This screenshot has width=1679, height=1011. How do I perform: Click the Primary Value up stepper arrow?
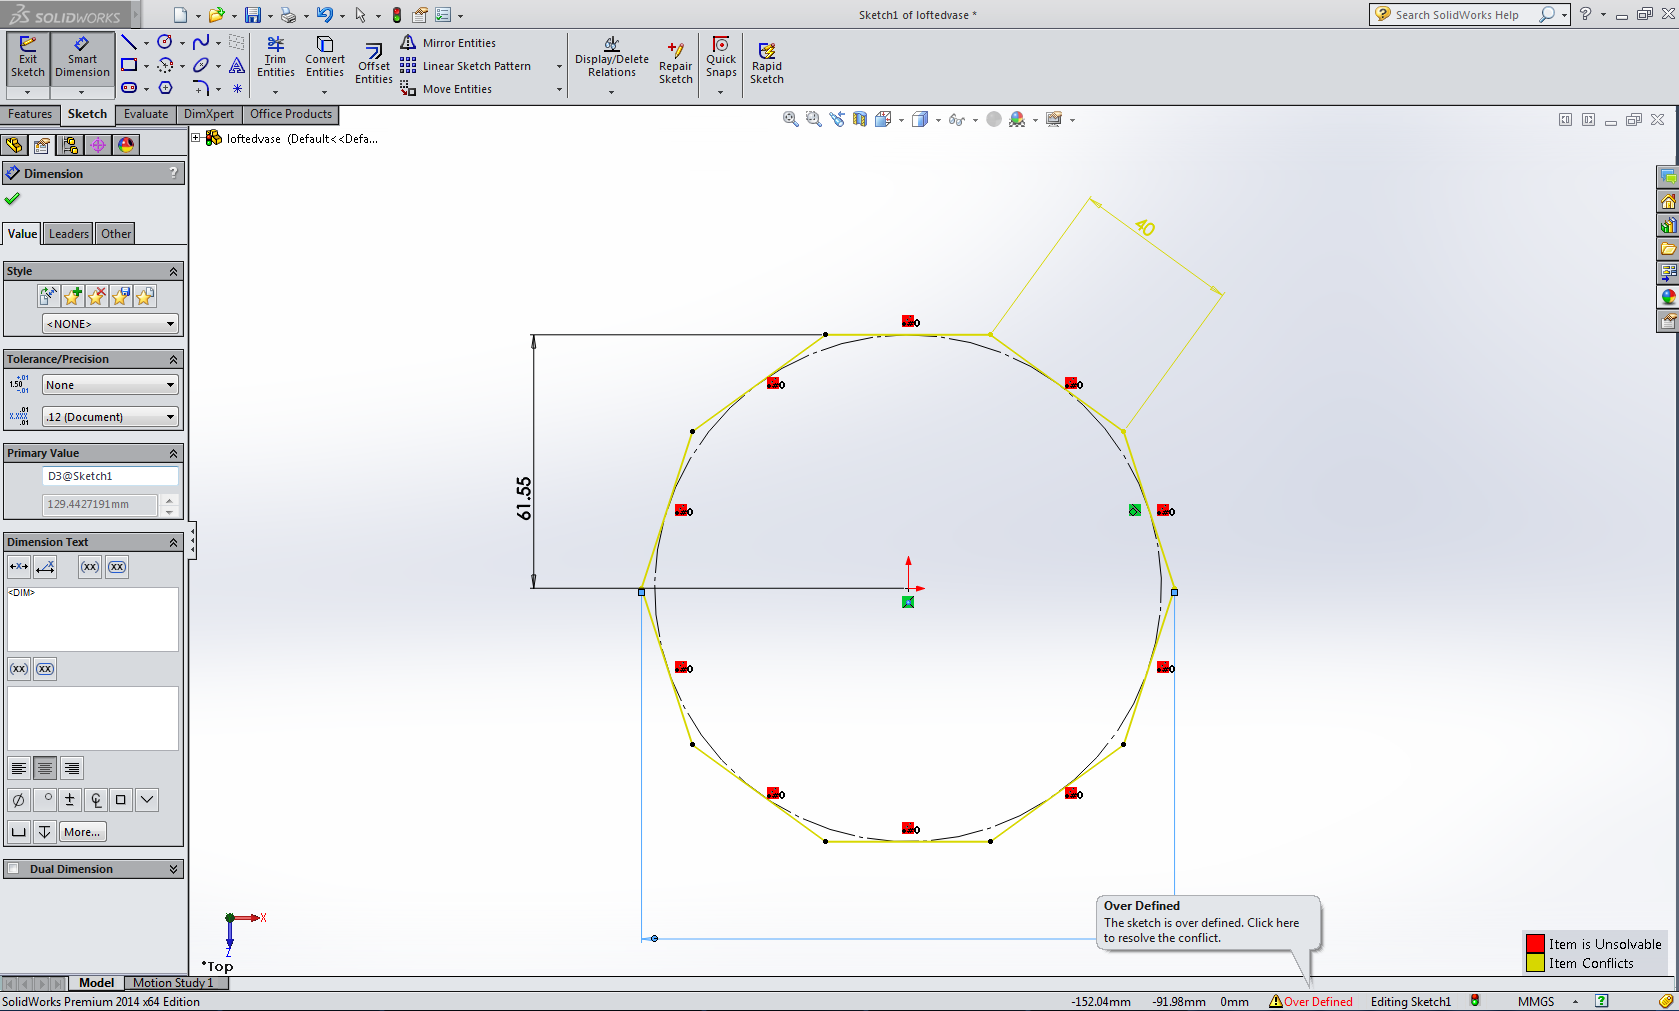coord(170,499)
